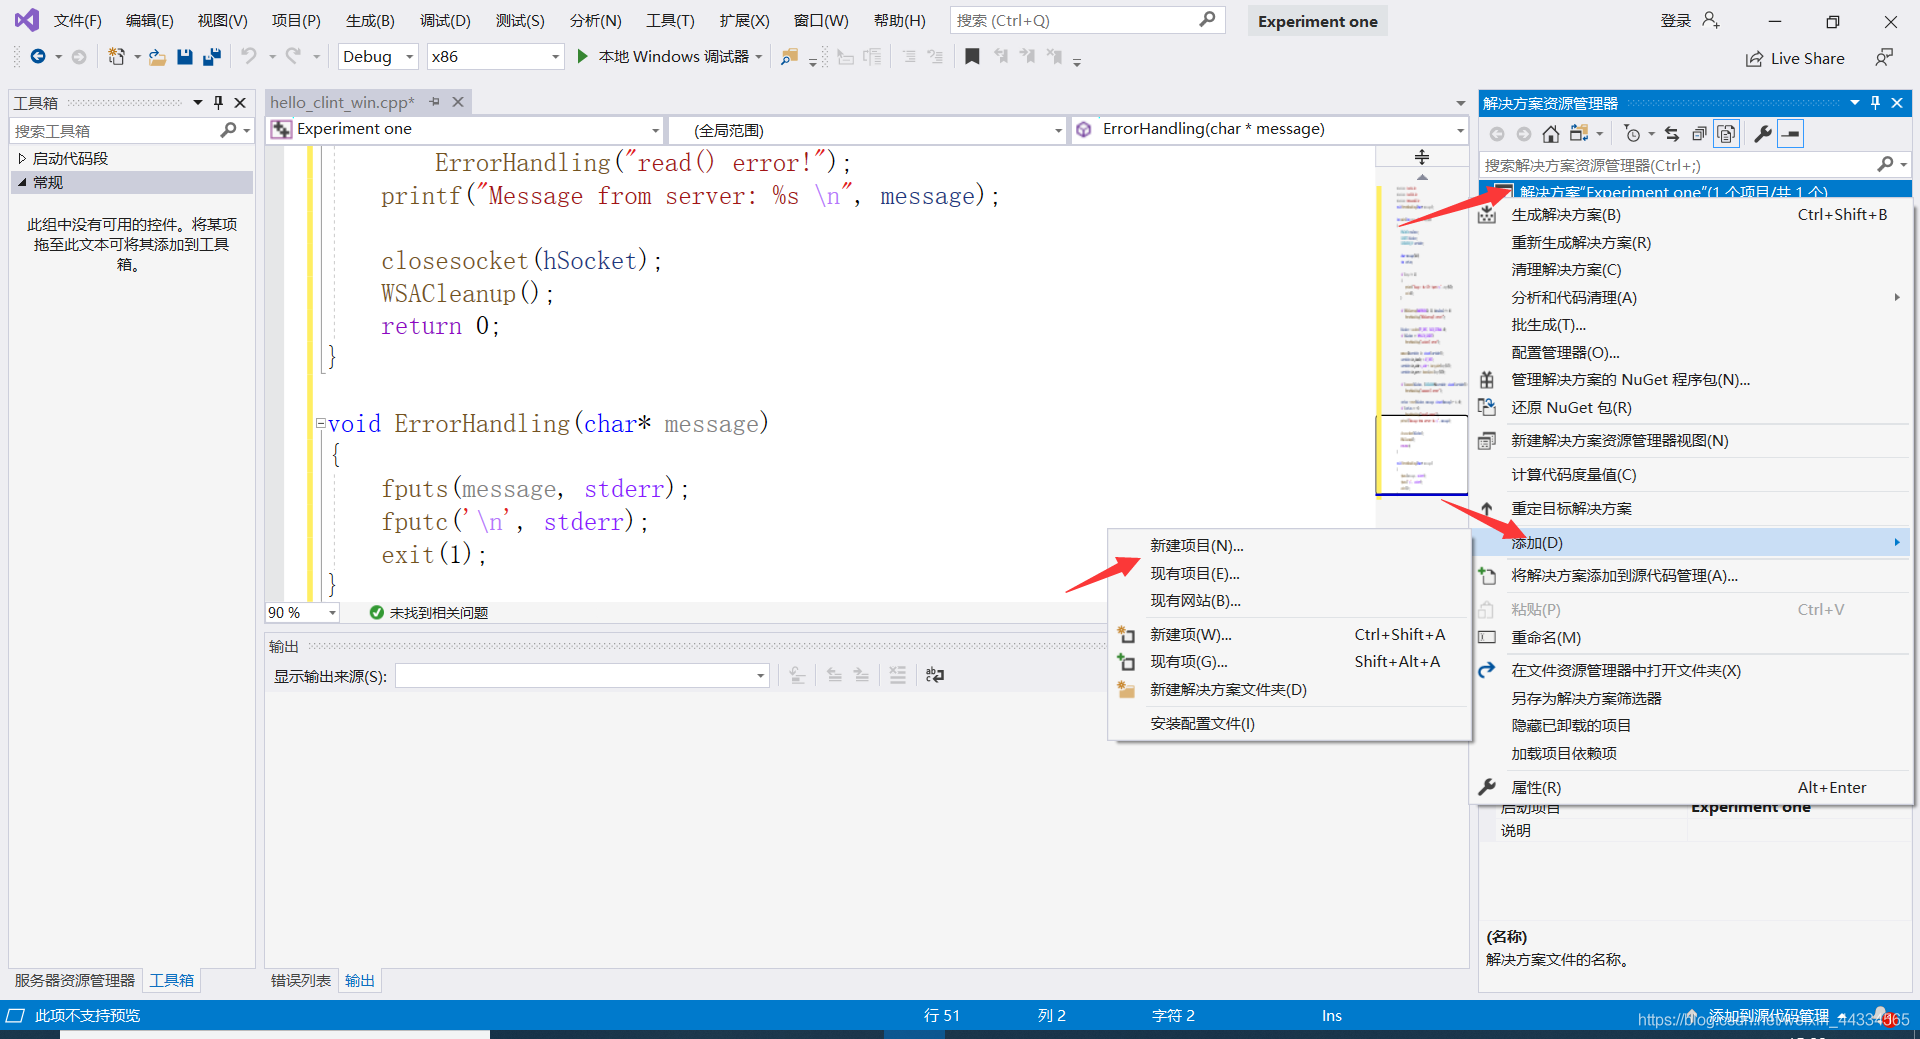Start the 本地 Windows 调试器 debugger

[x=664, y=57]
